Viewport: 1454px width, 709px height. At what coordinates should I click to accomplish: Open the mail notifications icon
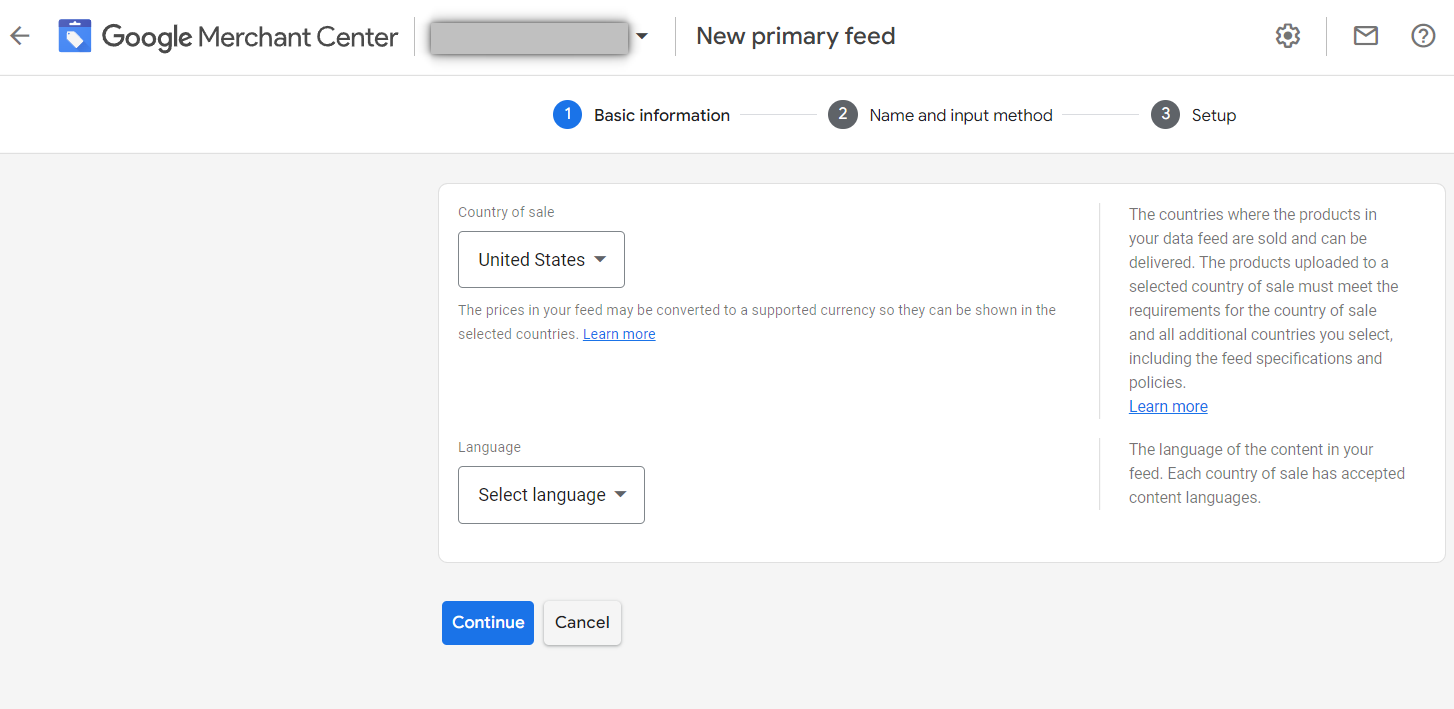tap(1365, 36)
